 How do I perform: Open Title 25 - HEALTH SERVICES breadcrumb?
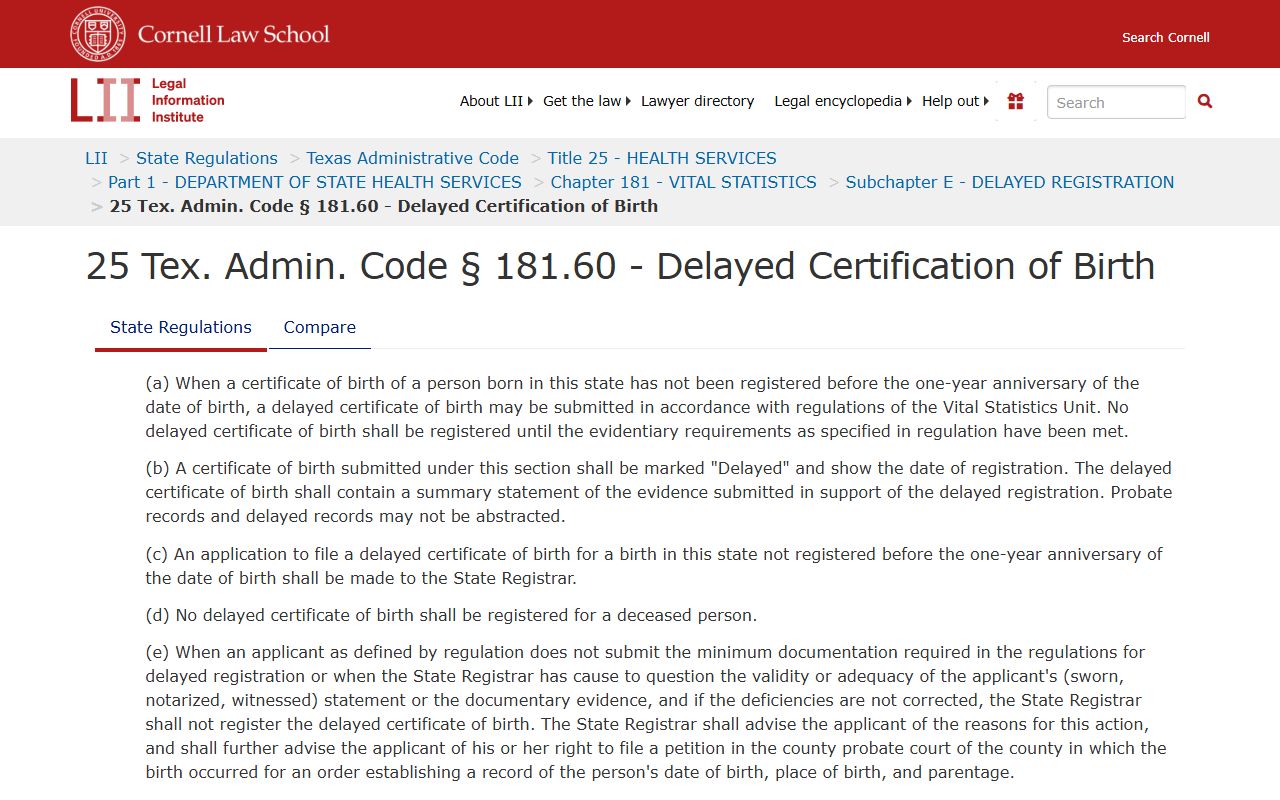coord(662,158)
